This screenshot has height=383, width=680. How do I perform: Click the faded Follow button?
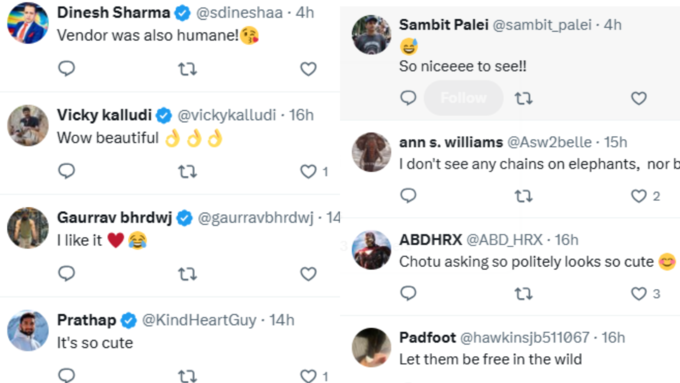(464, 98)
